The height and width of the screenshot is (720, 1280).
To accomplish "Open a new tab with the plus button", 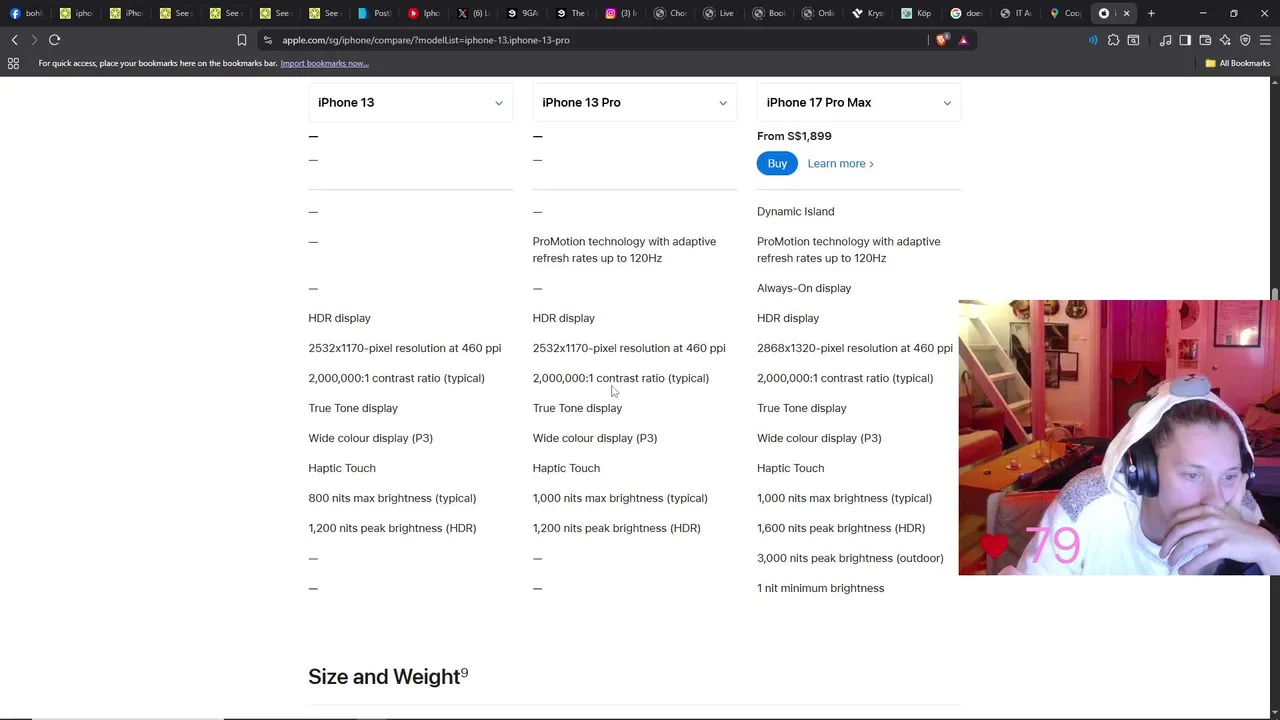I will pos(1151,13).
